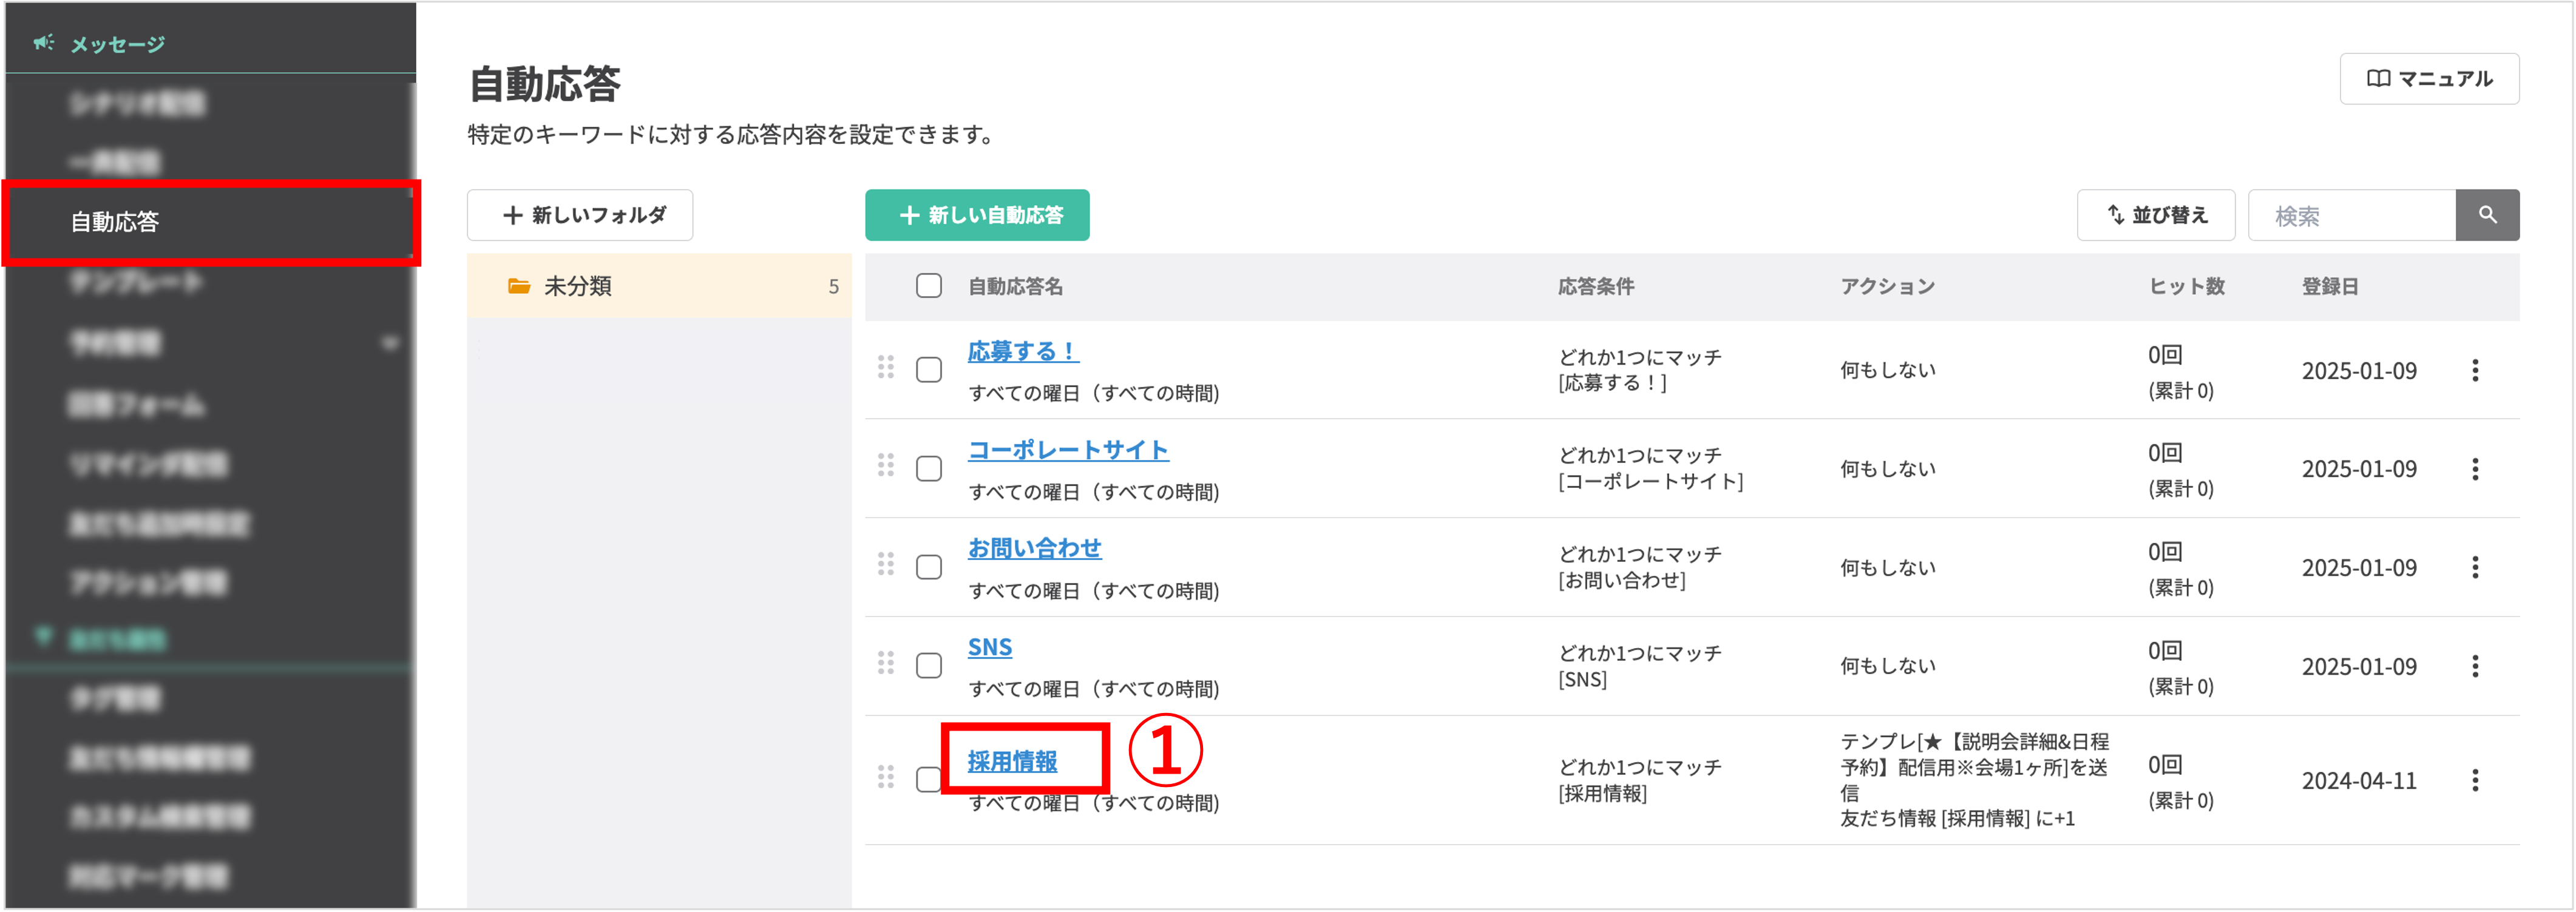Click the orange 未分類 folder icon
This screenshot has width=2576, height=912.
518,286
